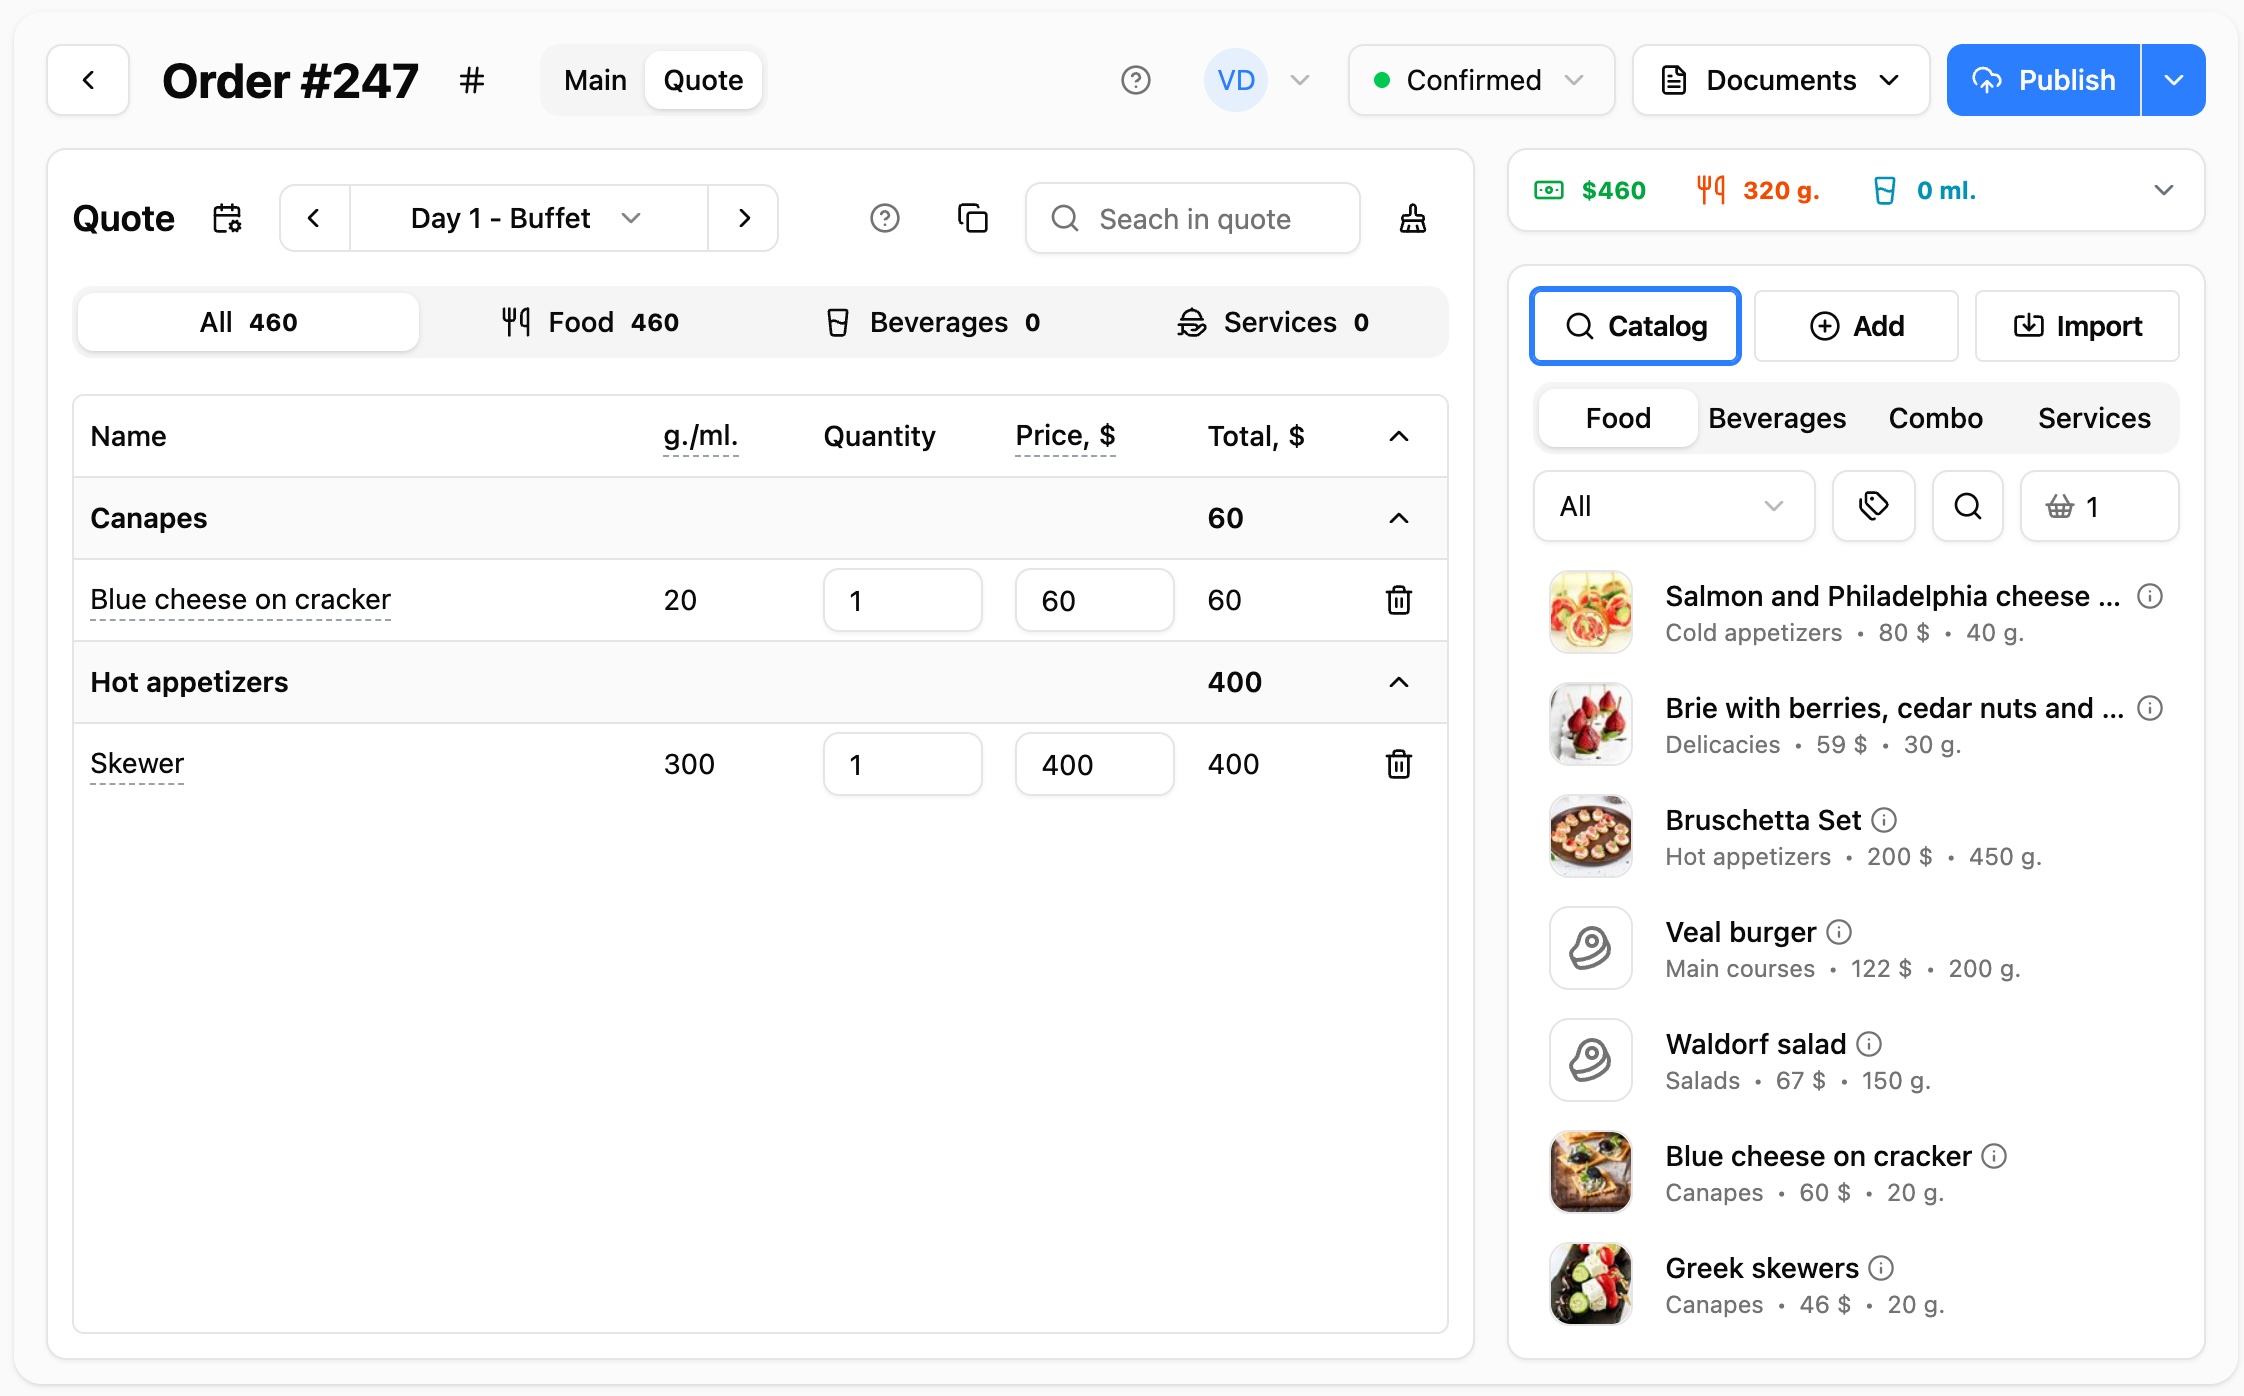Click the price field for Blue cheese on cracker

coord(1095,600)
